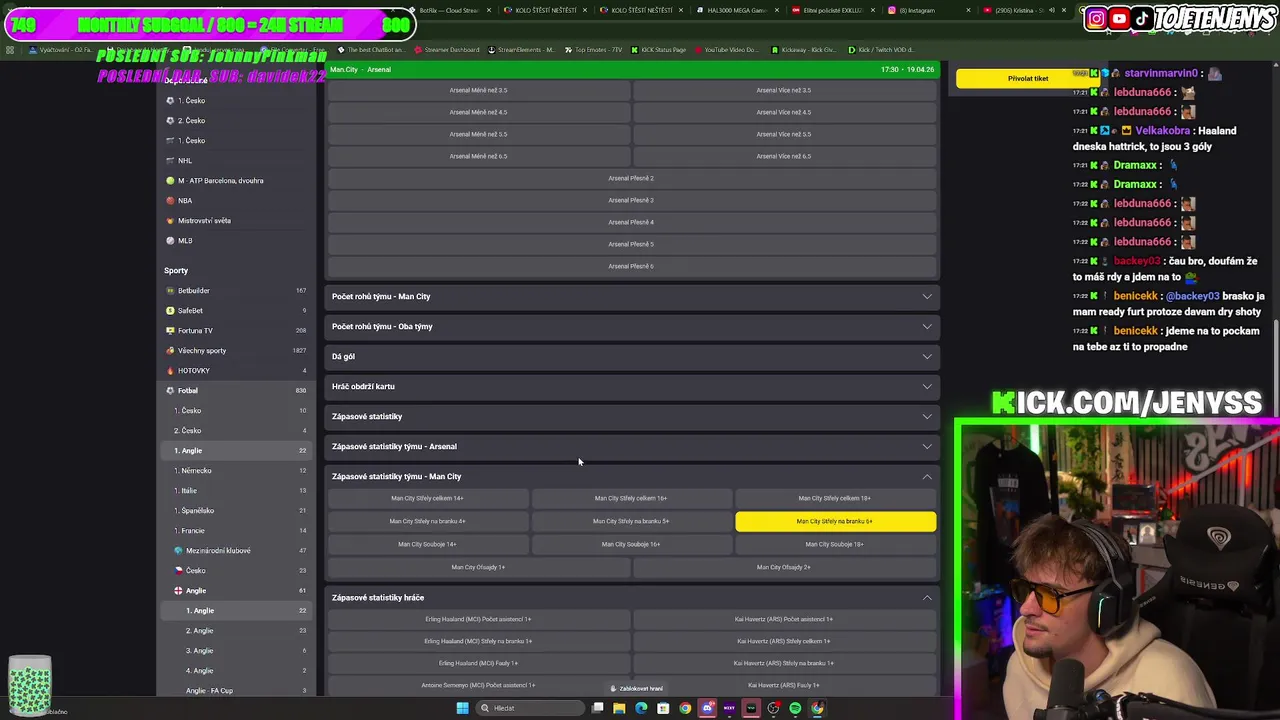Click the Česko flag icon
The width and height of the screenshot is (1280, 720).
pyautogui.click(x=178, y=570)
